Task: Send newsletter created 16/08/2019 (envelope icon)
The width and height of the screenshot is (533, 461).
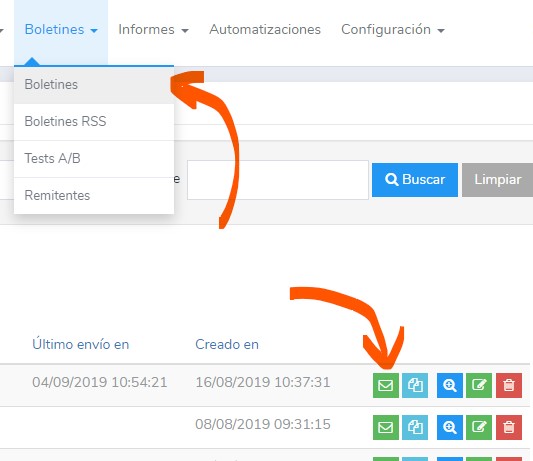Action: point(386,385)
